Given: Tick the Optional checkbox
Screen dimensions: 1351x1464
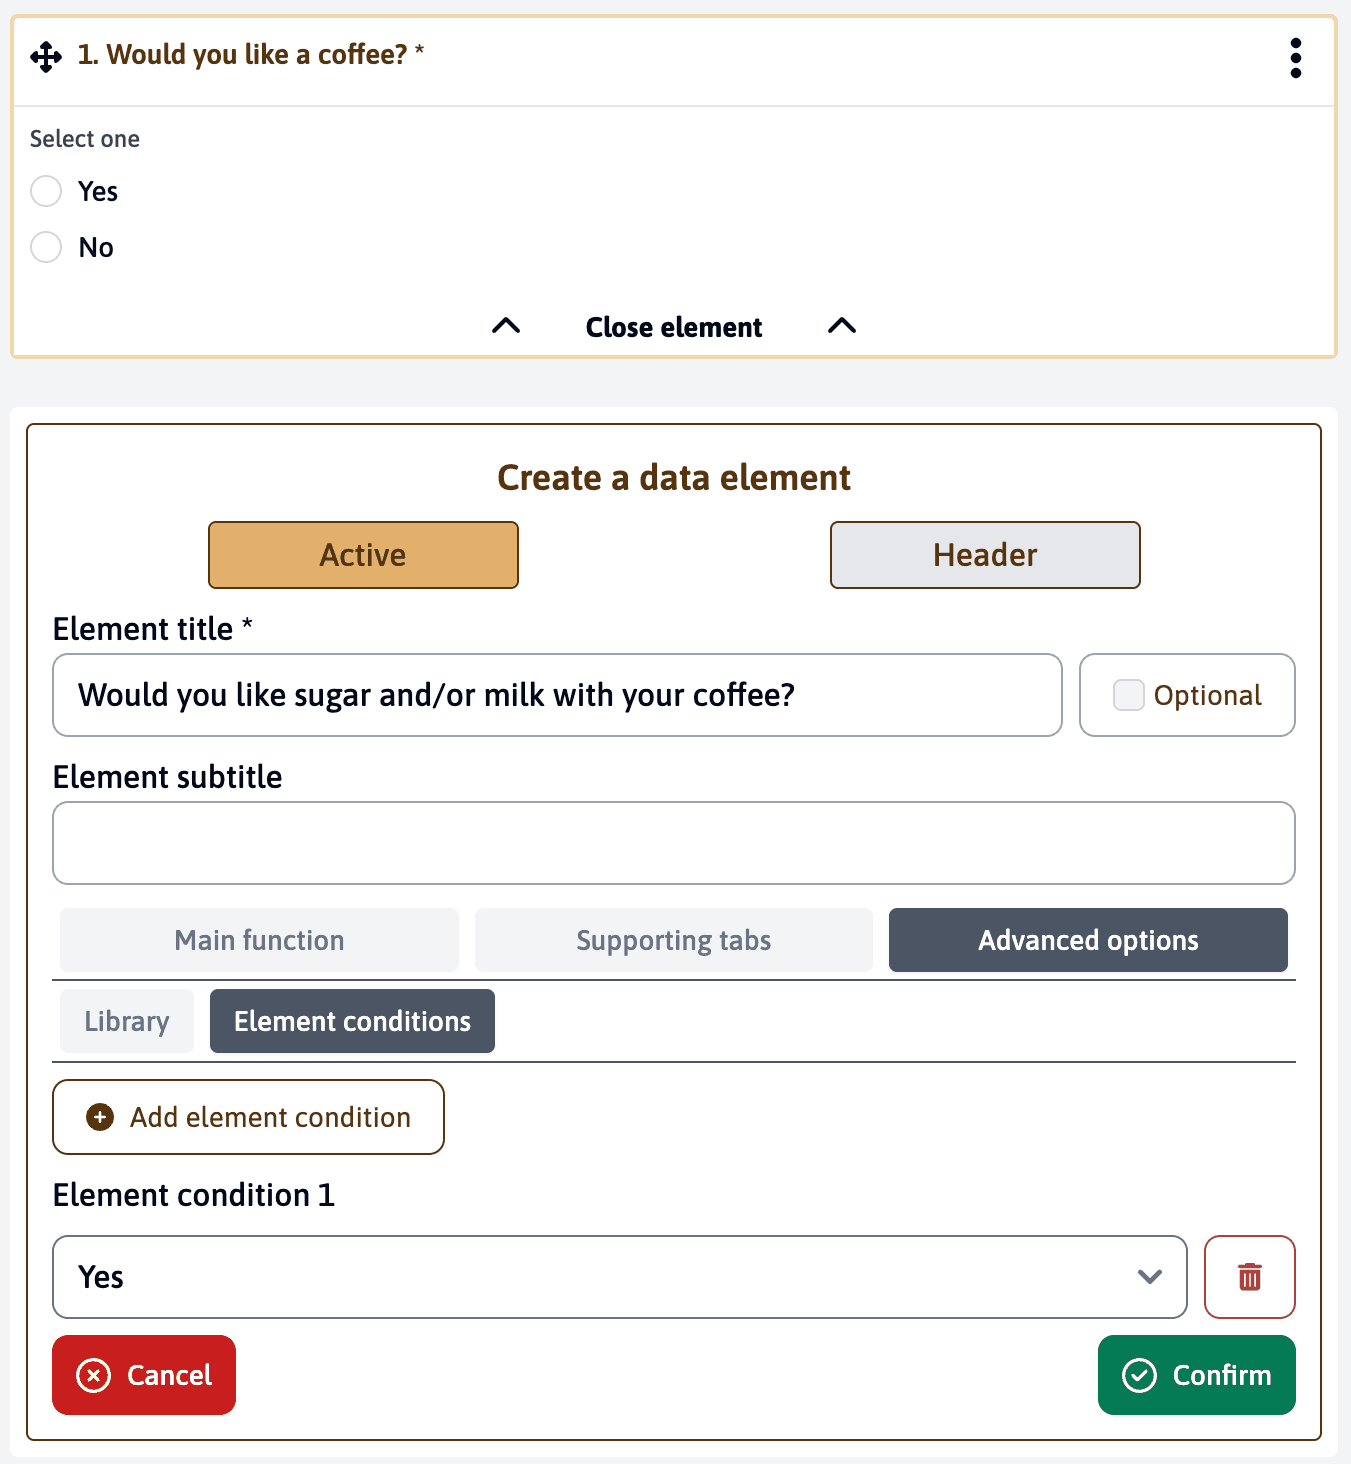Looking at the screenshot, I should (1128, 695).
